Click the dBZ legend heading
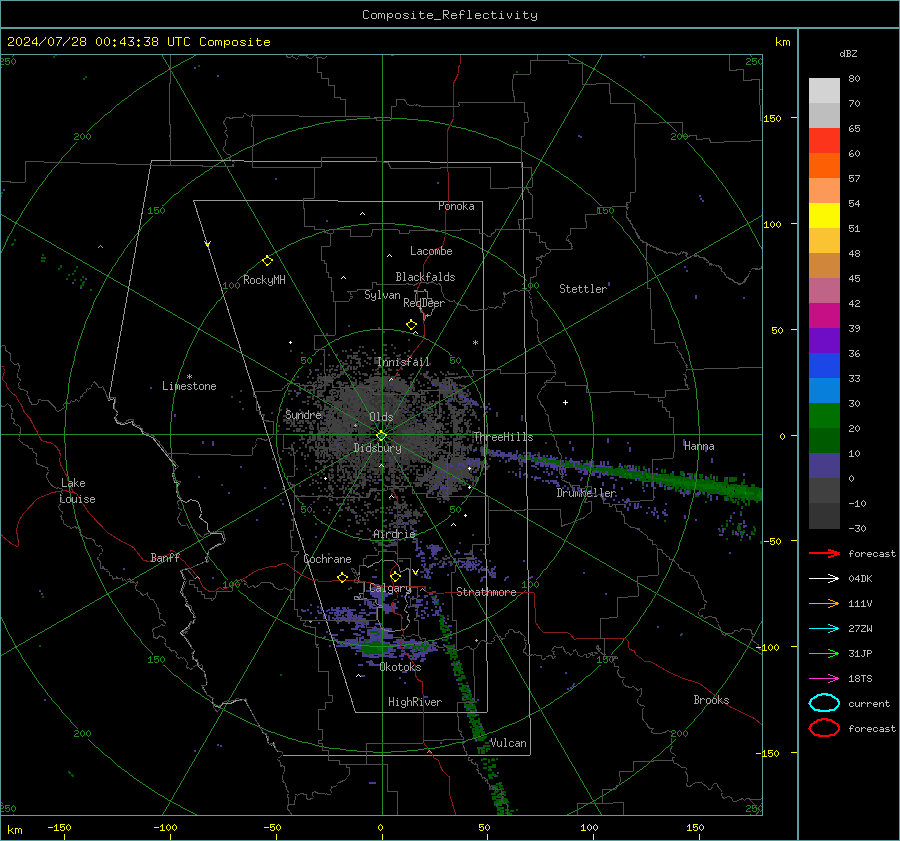The height and width of the screenshot is (841, 900). pos(848,53)
